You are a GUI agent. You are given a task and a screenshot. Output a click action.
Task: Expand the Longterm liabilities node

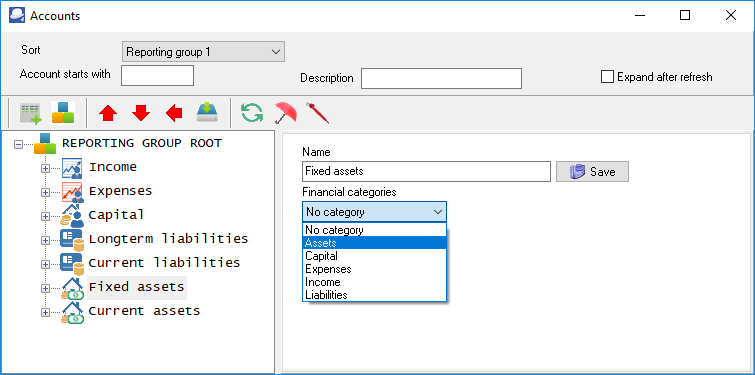coord(45,240)
